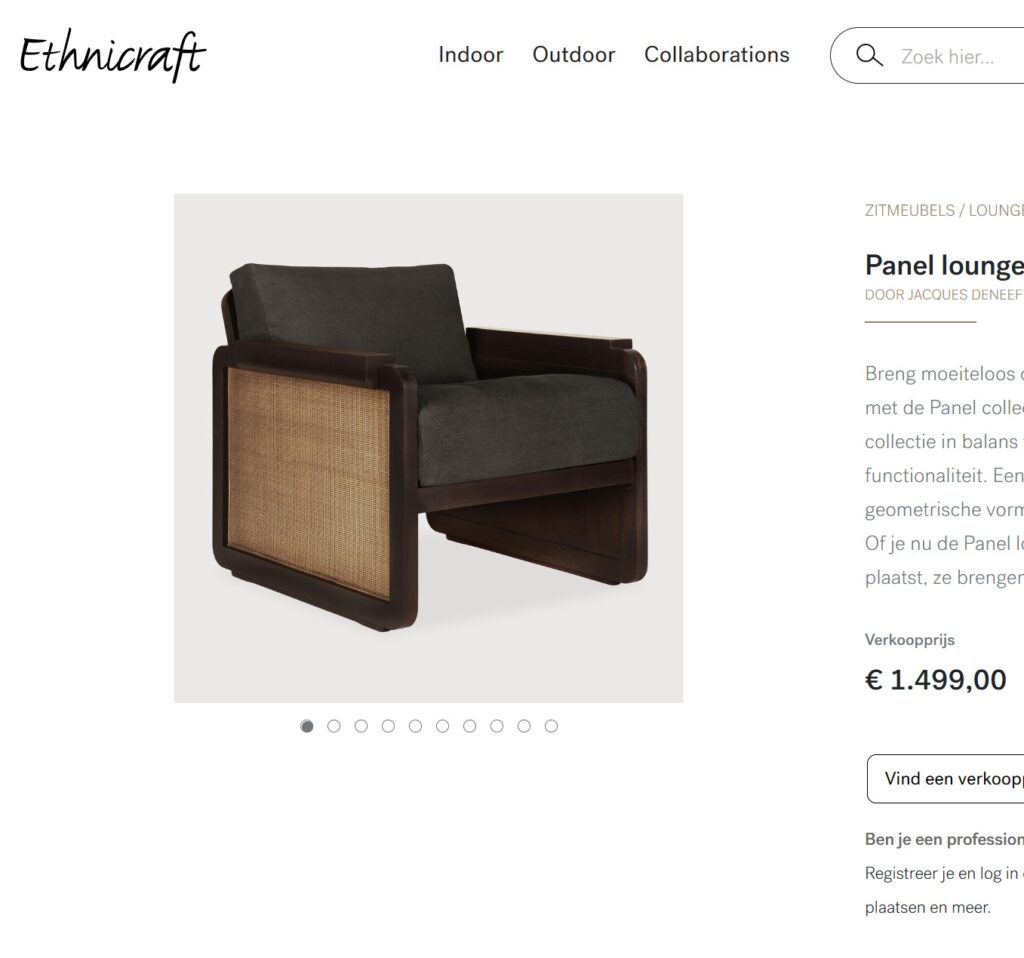1024x958 pixels.
Task: Select the eighth image carousel dot
Action: coord(497,726)
